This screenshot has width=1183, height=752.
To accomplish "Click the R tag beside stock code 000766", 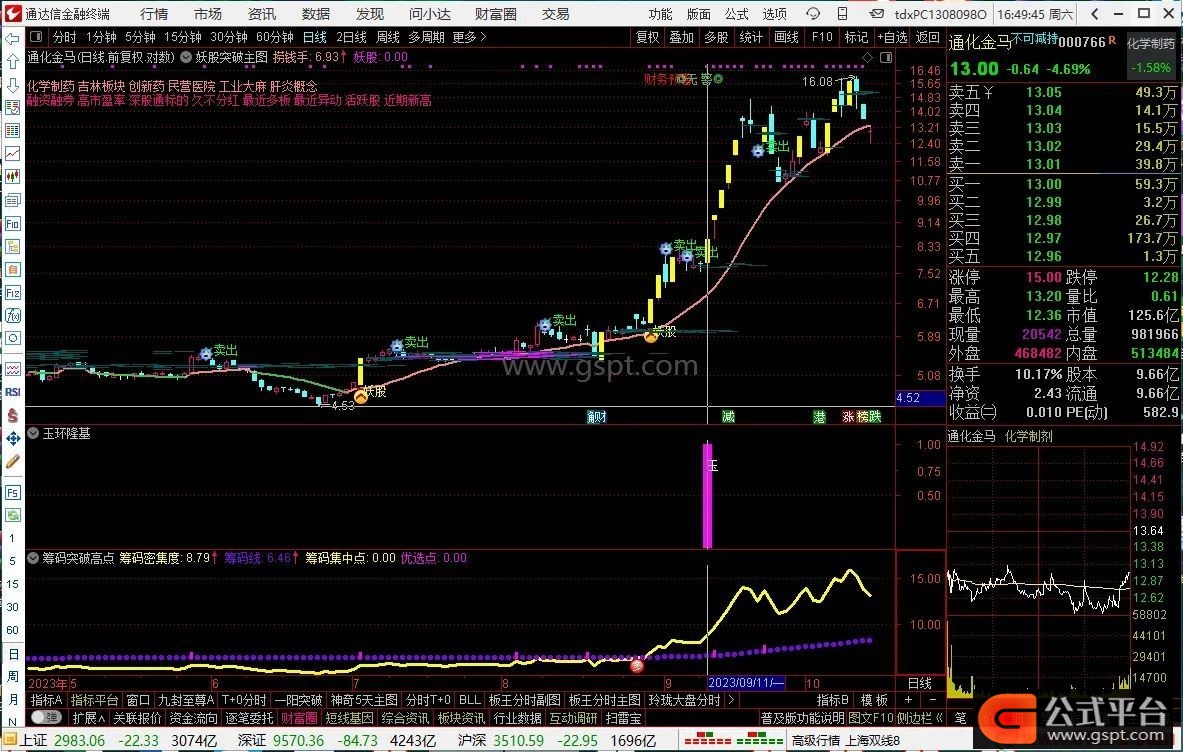I will click(x=1112, y=40).
